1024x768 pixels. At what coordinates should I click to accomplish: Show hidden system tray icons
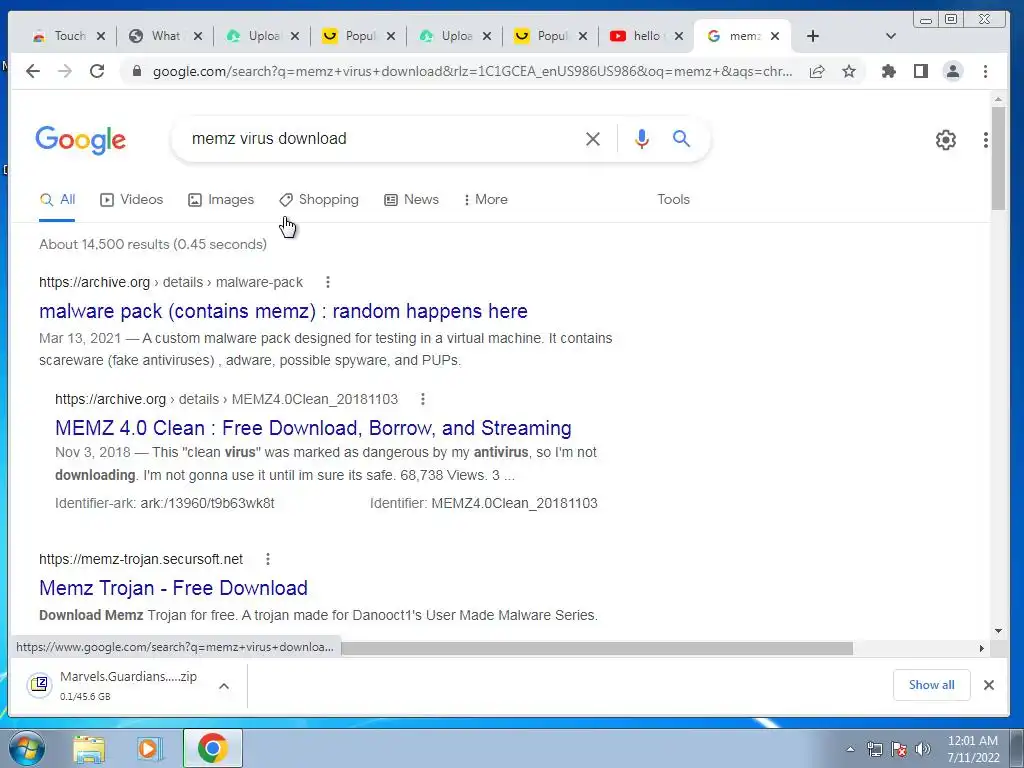850,749
